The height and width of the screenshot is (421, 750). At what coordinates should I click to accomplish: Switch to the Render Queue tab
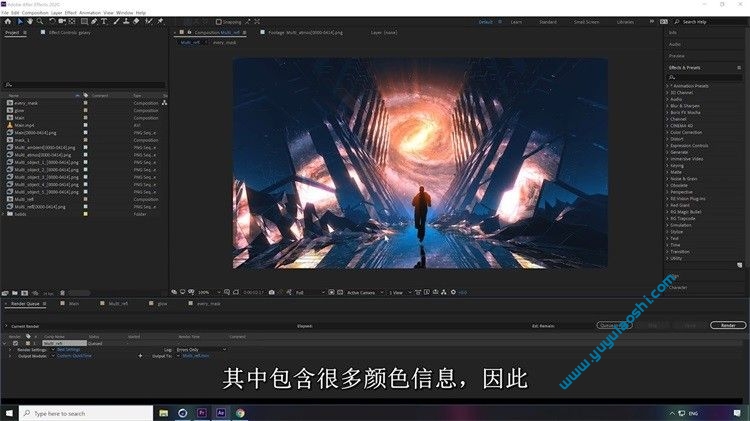25,304
